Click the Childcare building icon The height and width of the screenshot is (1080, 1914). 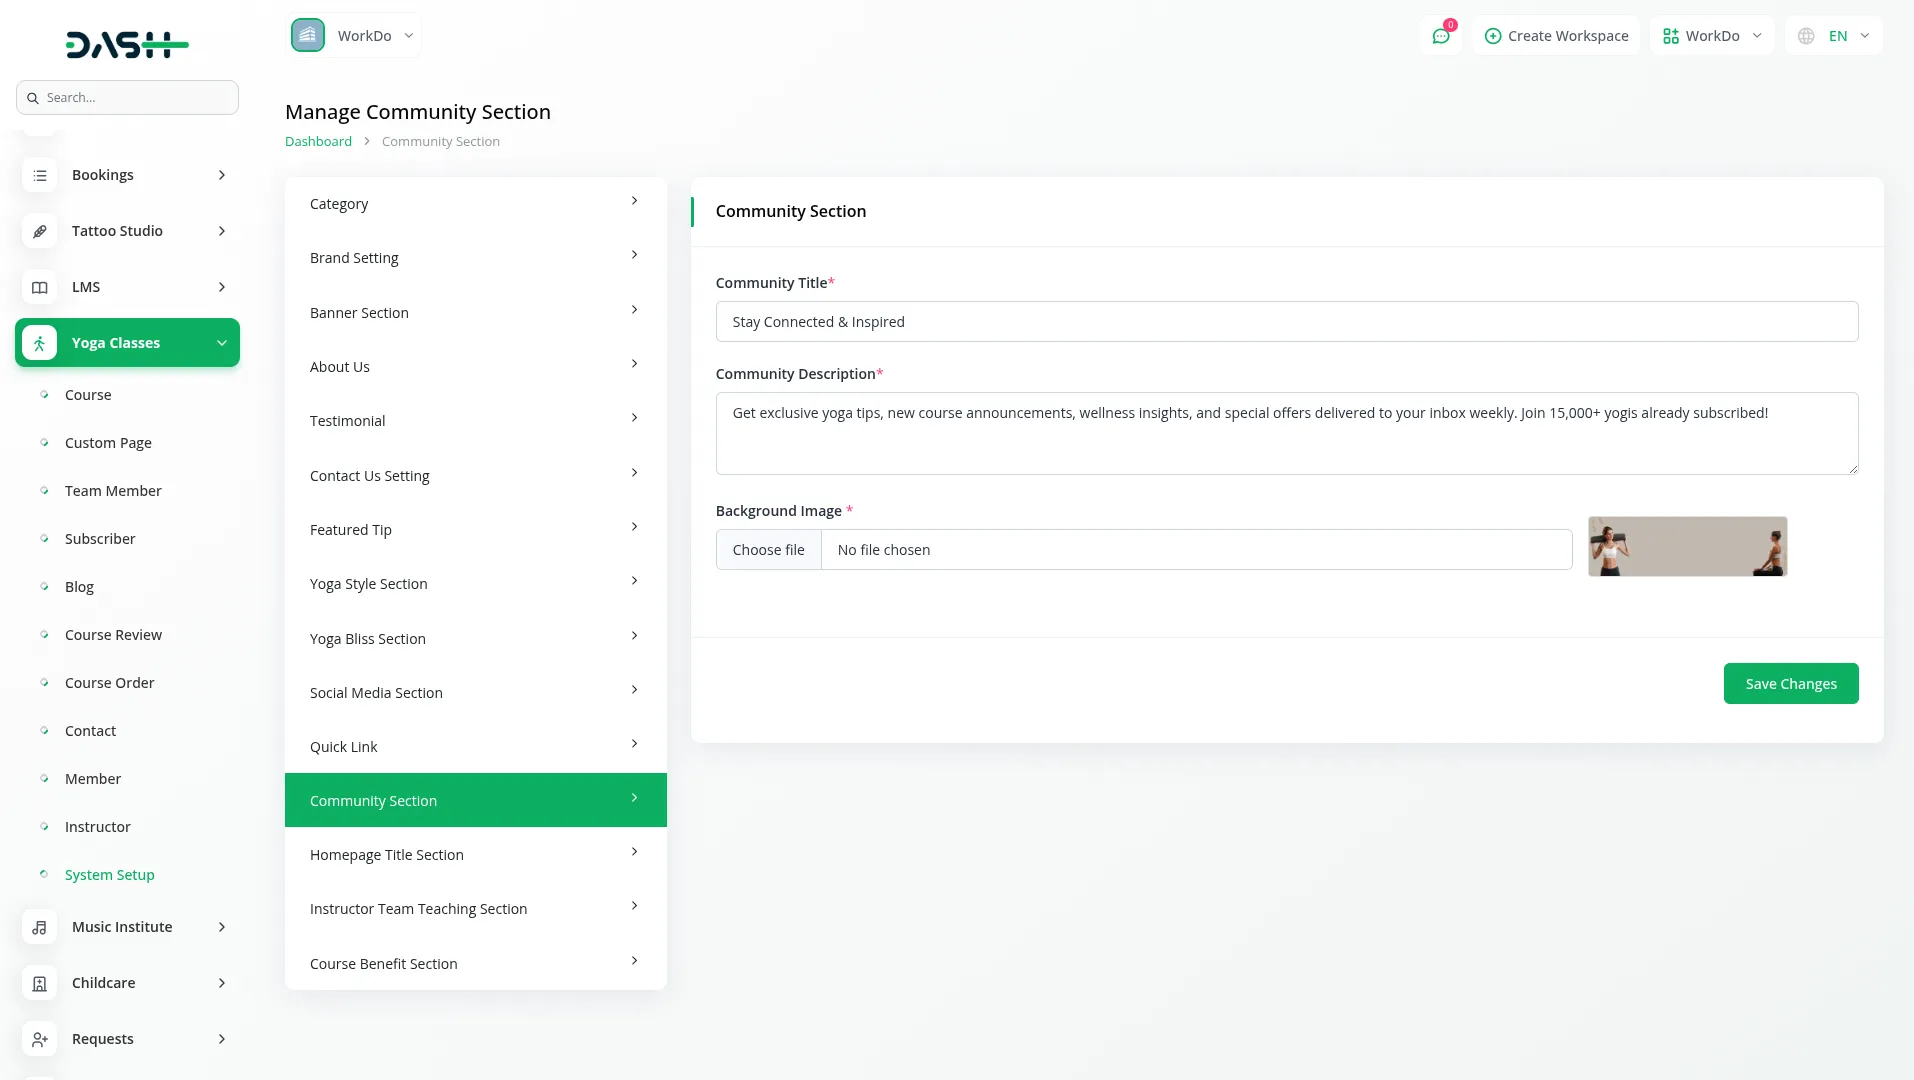(39, 983)
